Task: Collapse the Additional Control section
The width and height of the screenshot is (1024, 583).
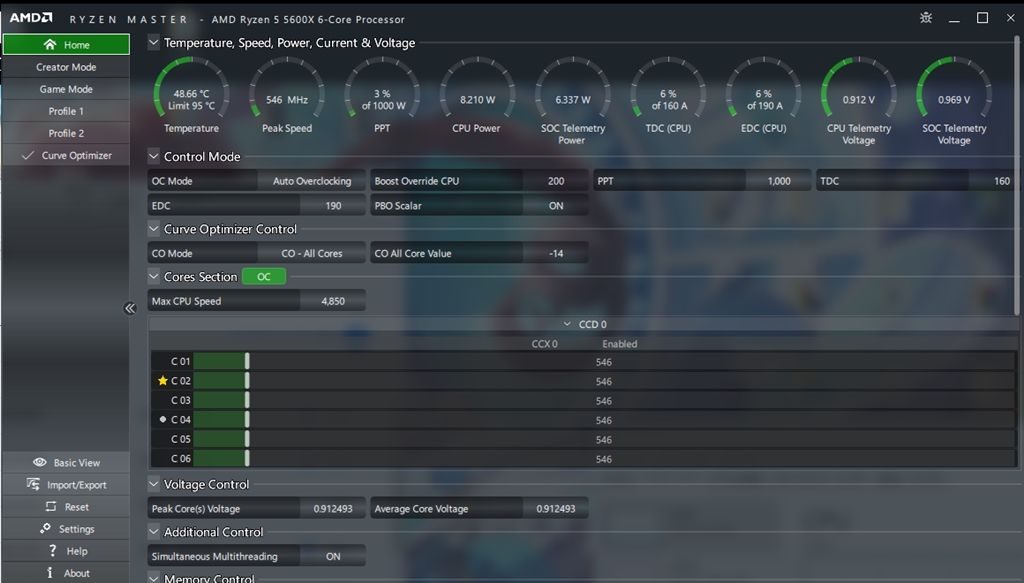Action: tap(153, 531)
